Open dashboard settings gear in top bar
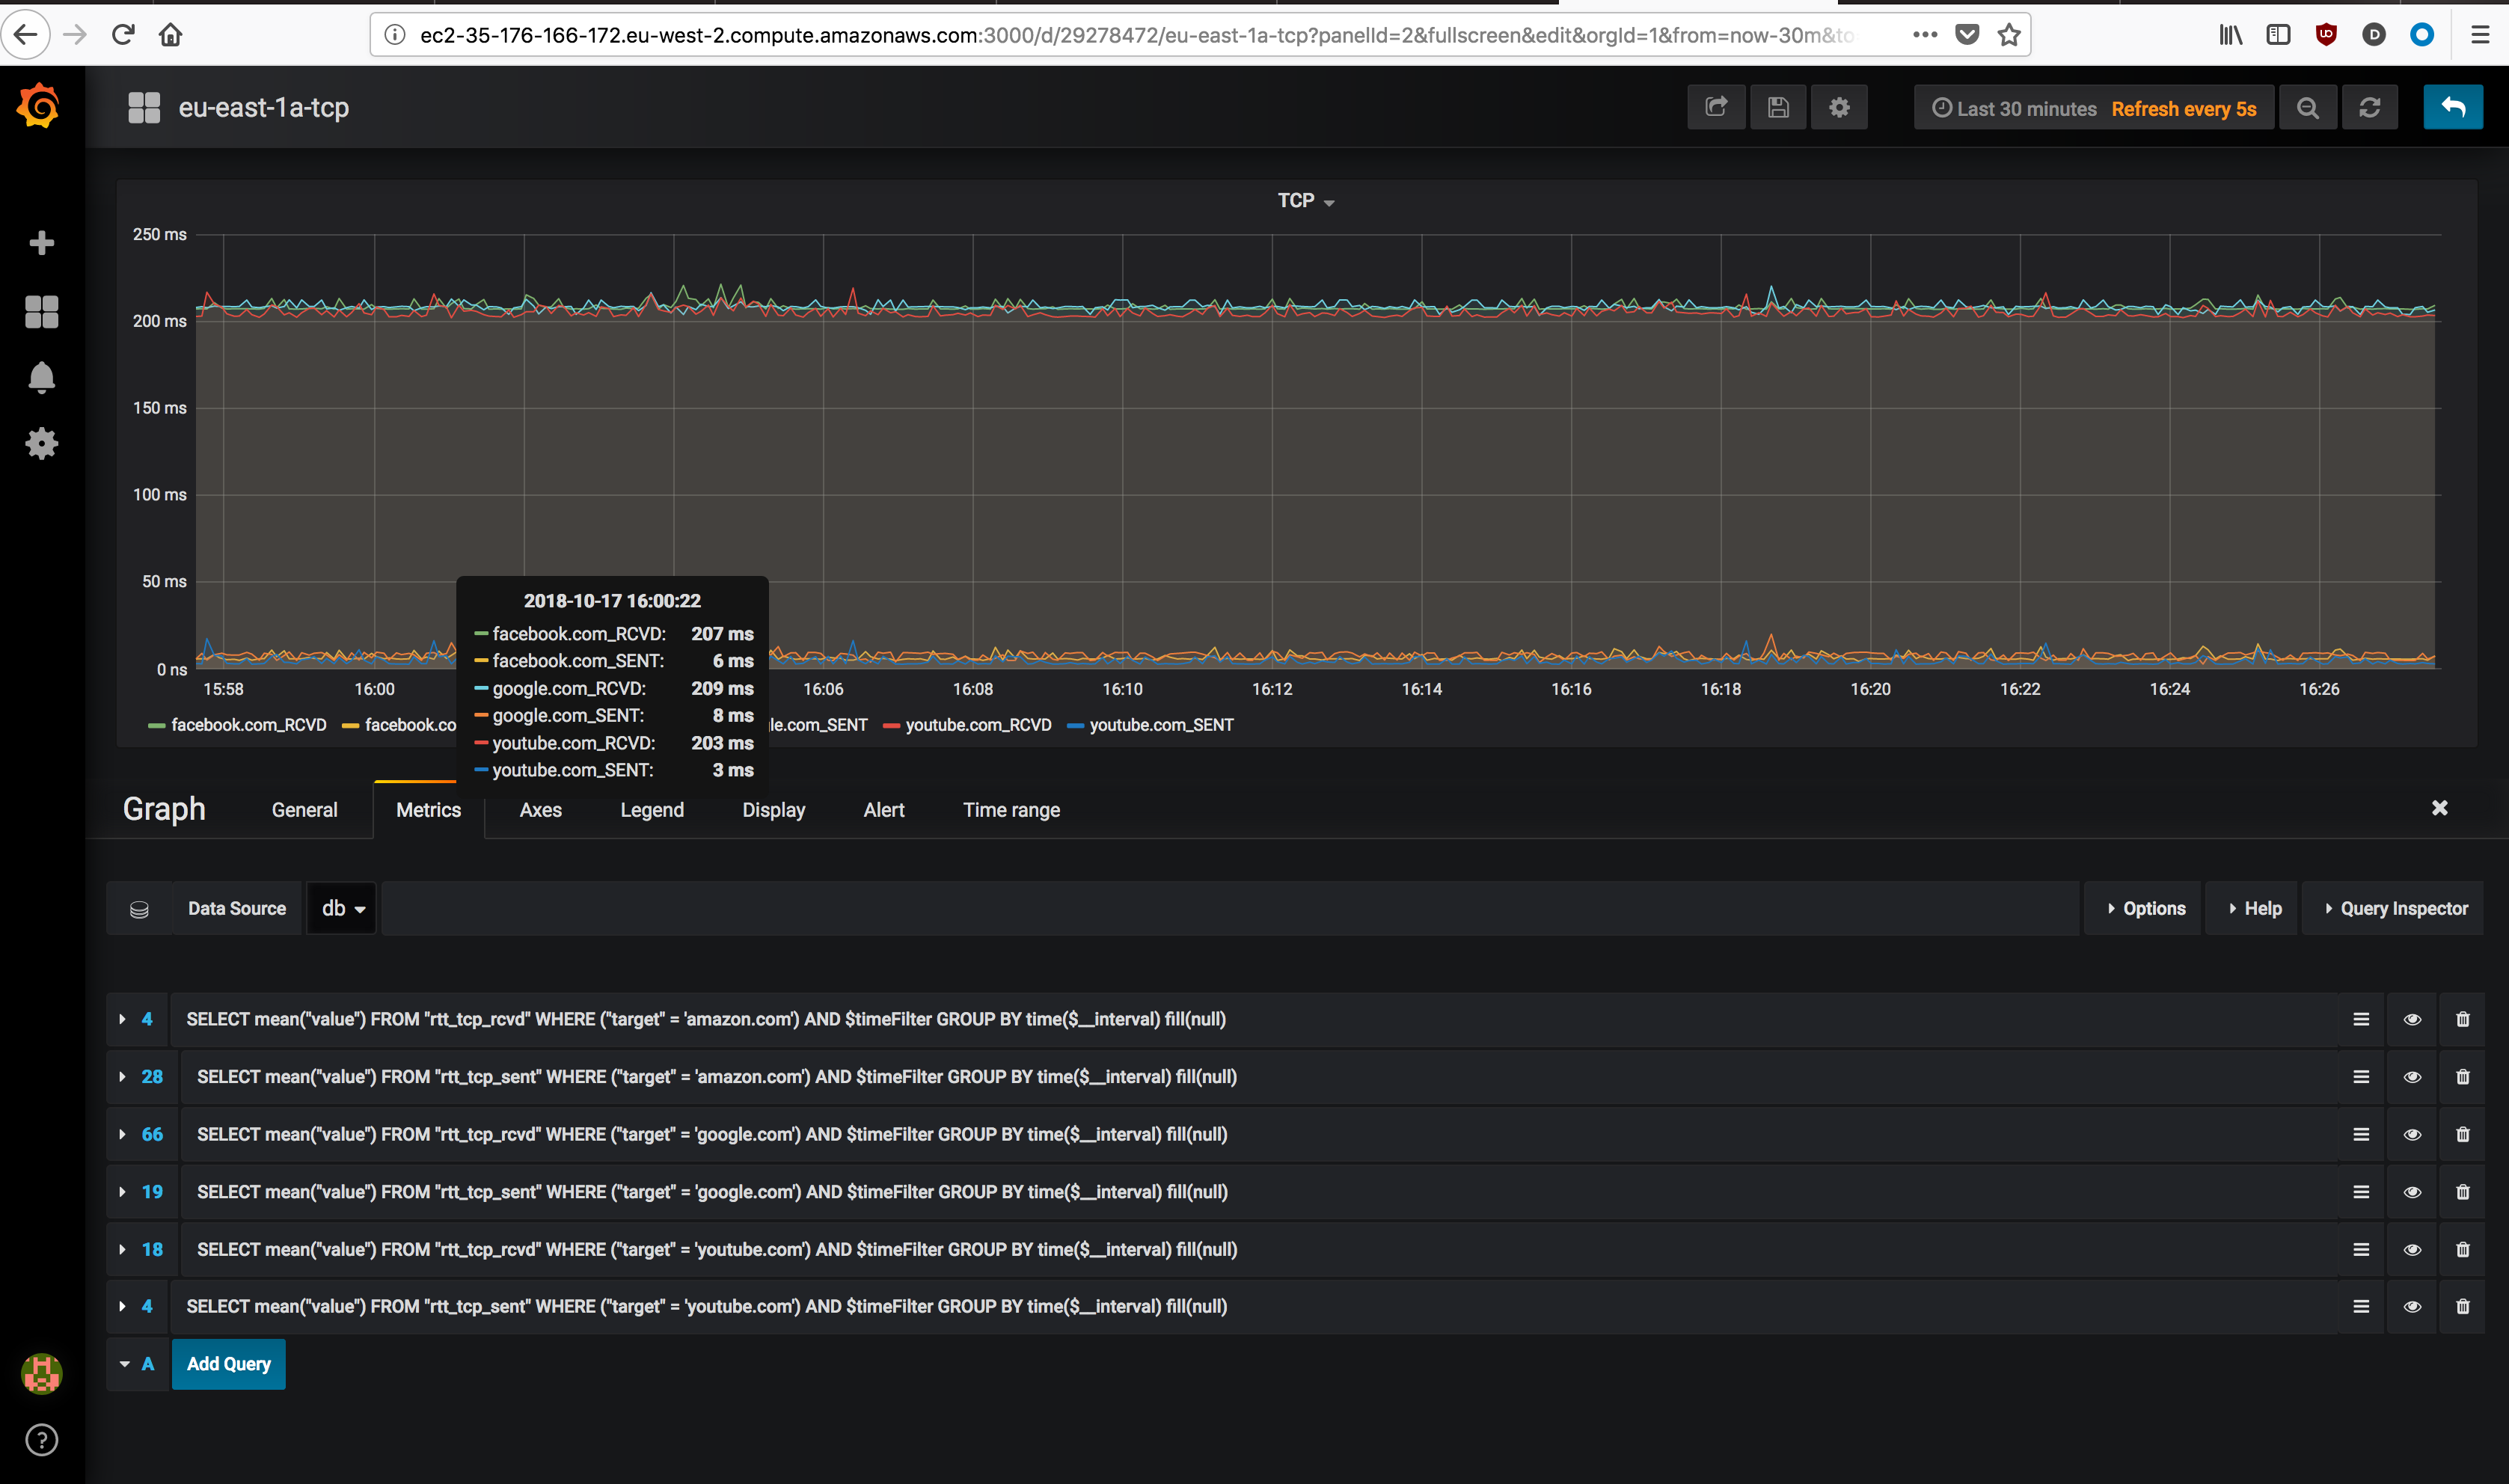 1839,108
